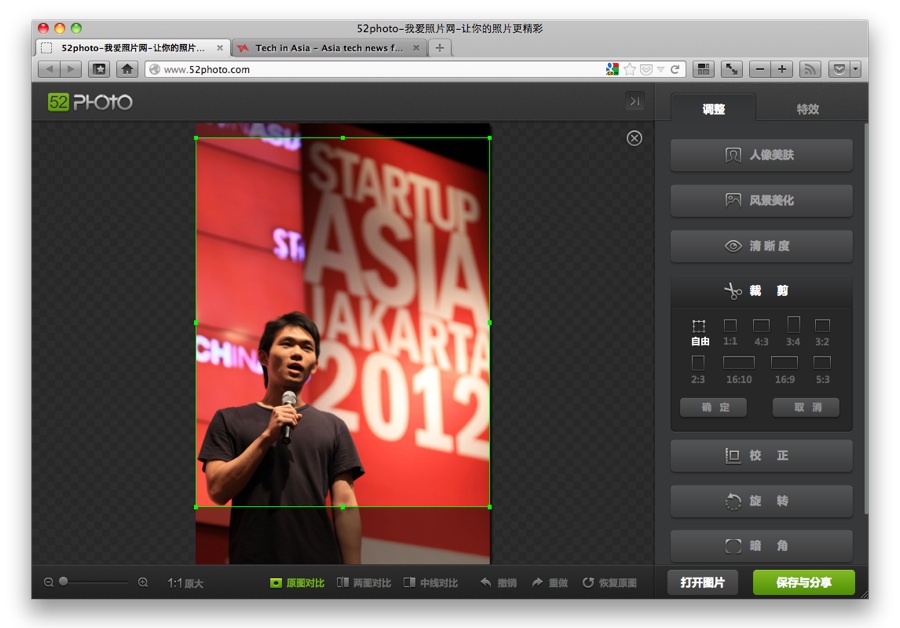900x628 pixels.
Task: Click the Google translate icon in address bar
Action: (x=612, y=69)
